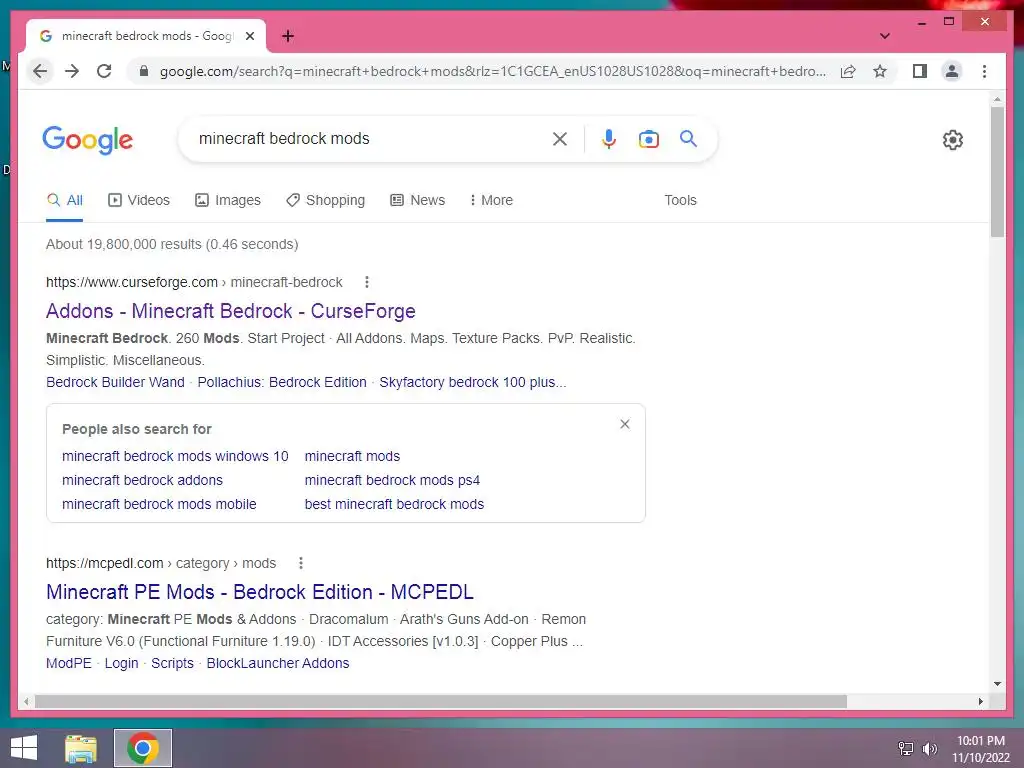
Task: Open Addons - Minecraft Bedrock - CurseForge result
Action: (x=231, y=311)
